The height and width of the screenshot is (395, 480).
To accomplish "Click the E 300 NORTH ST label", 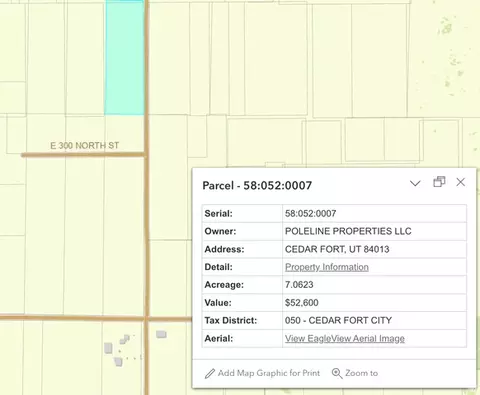I will pyautogui.click(x=85, y=146).
